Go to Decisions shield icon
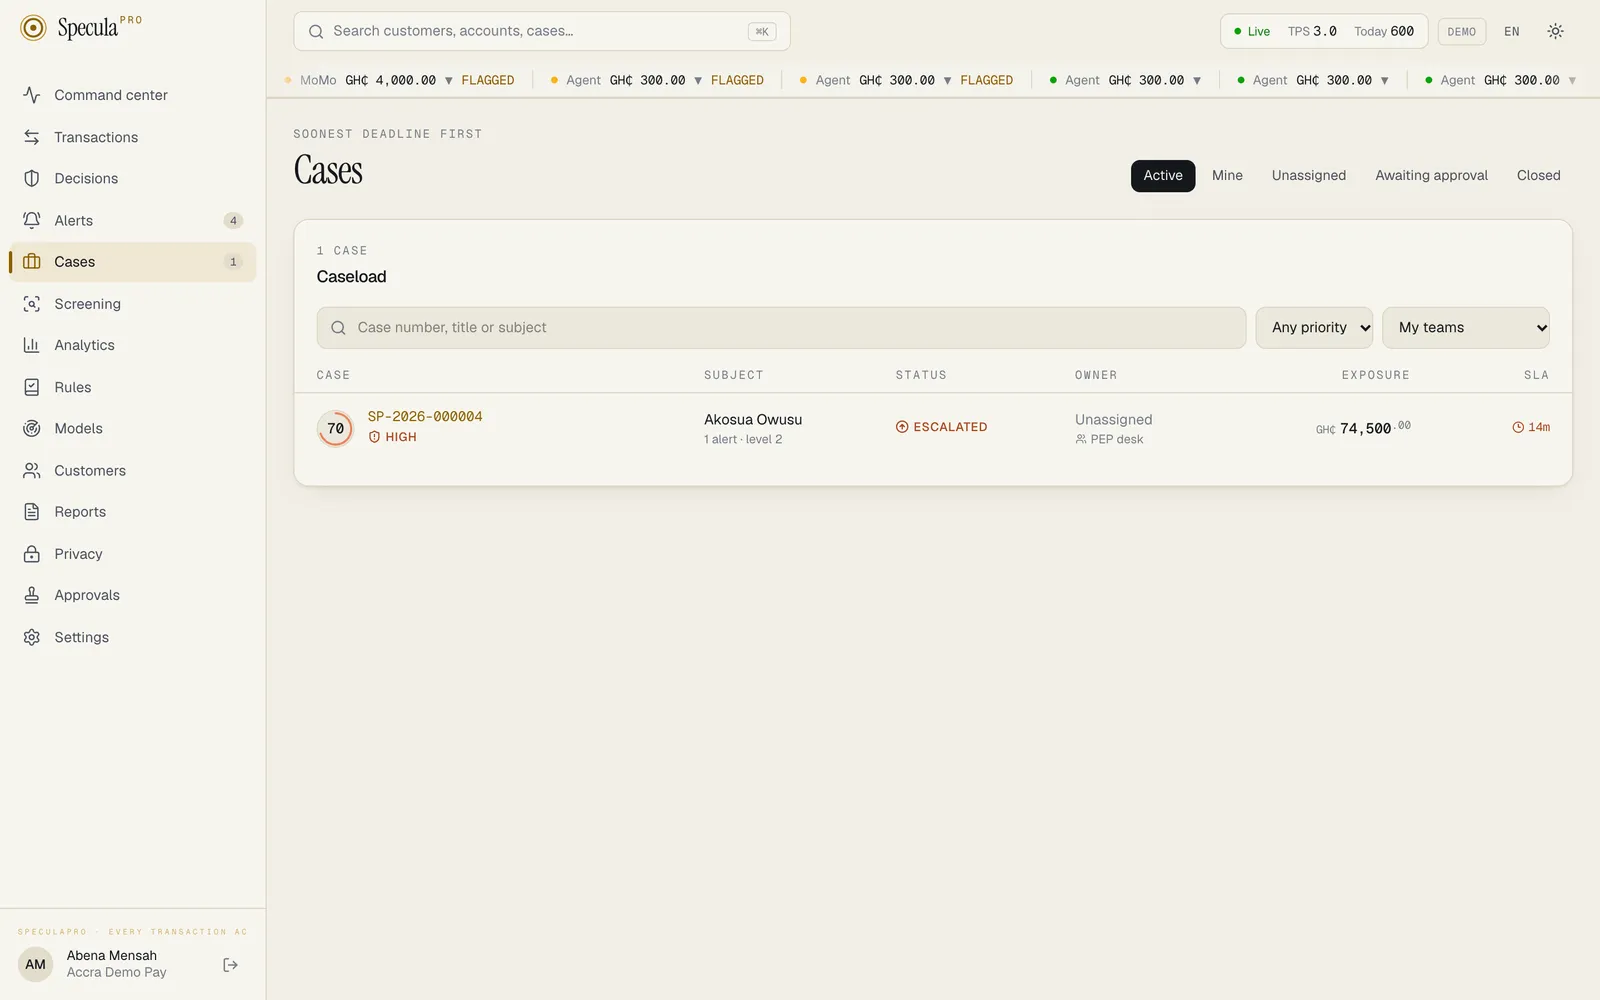The image size is (1600, 1000). [x=32, y=178]
